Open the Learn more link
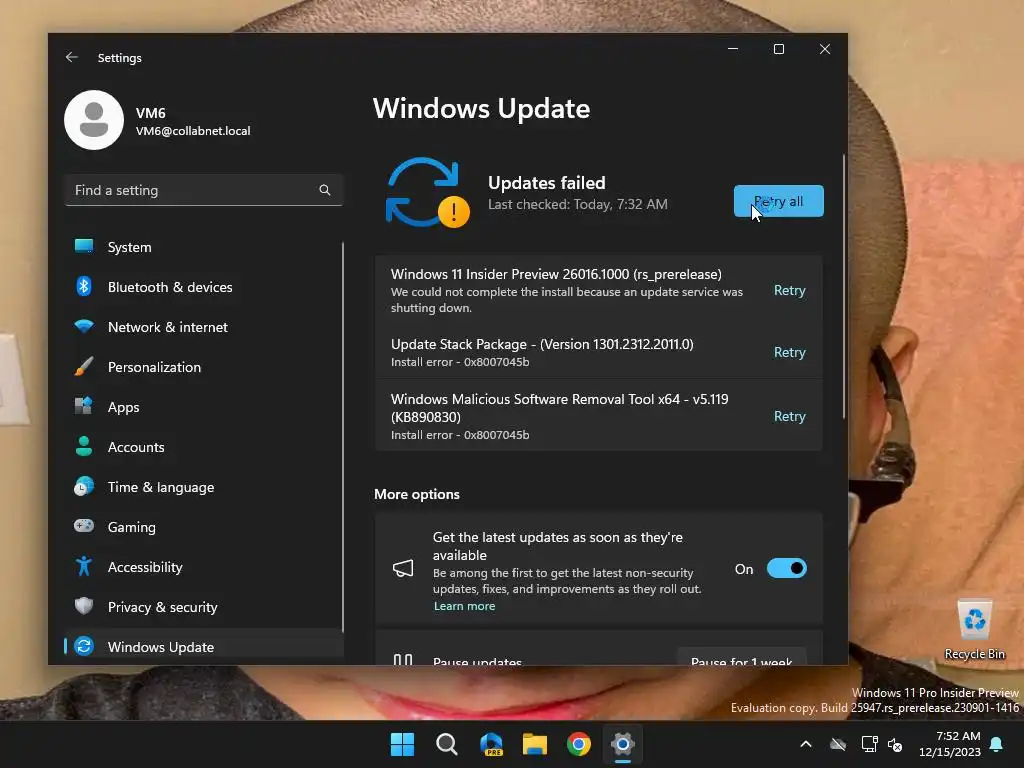Viewport: 1024px width, 768px height. point(464,606)
